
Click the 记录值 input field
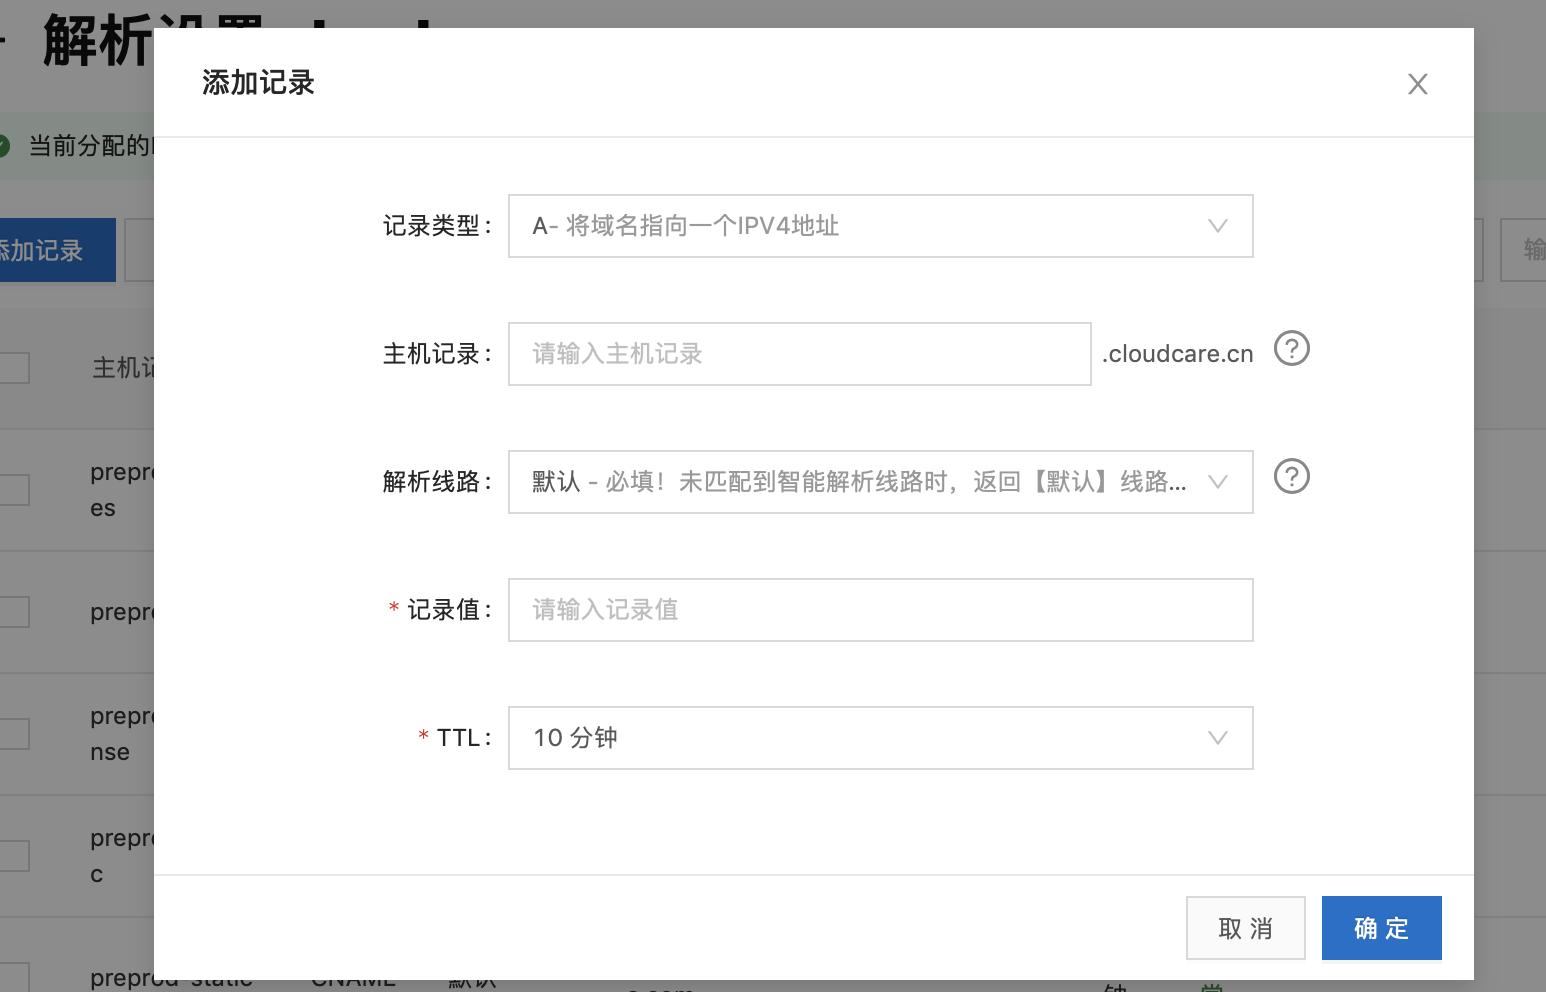tap(880, 610)
